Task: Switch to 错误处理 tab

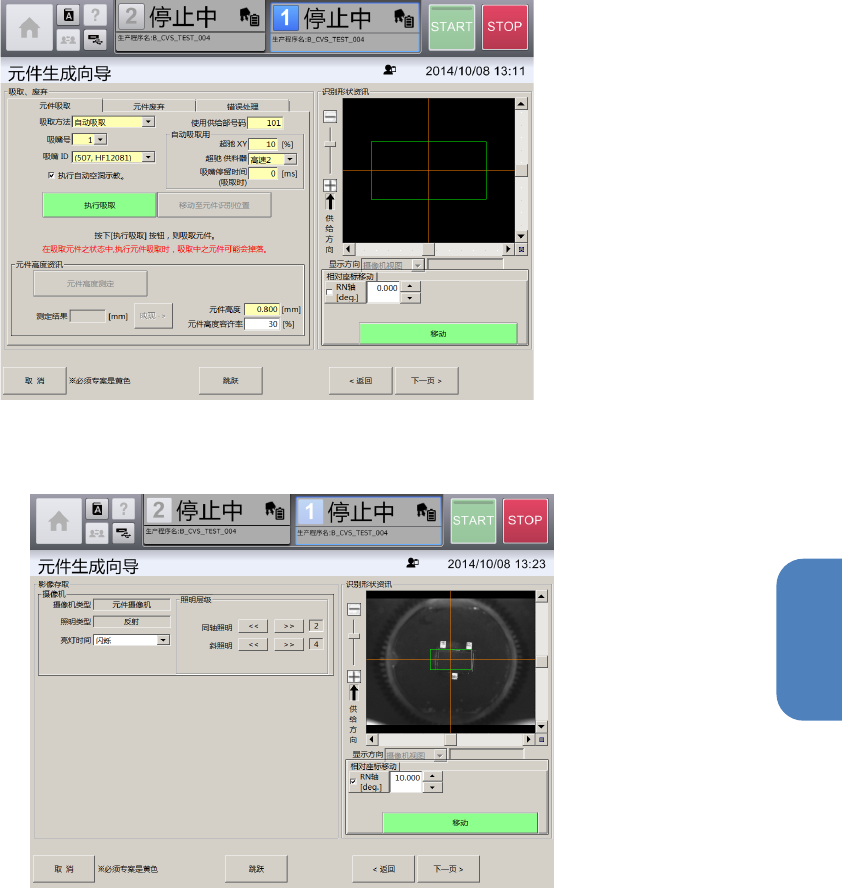Action: point(242,106)
